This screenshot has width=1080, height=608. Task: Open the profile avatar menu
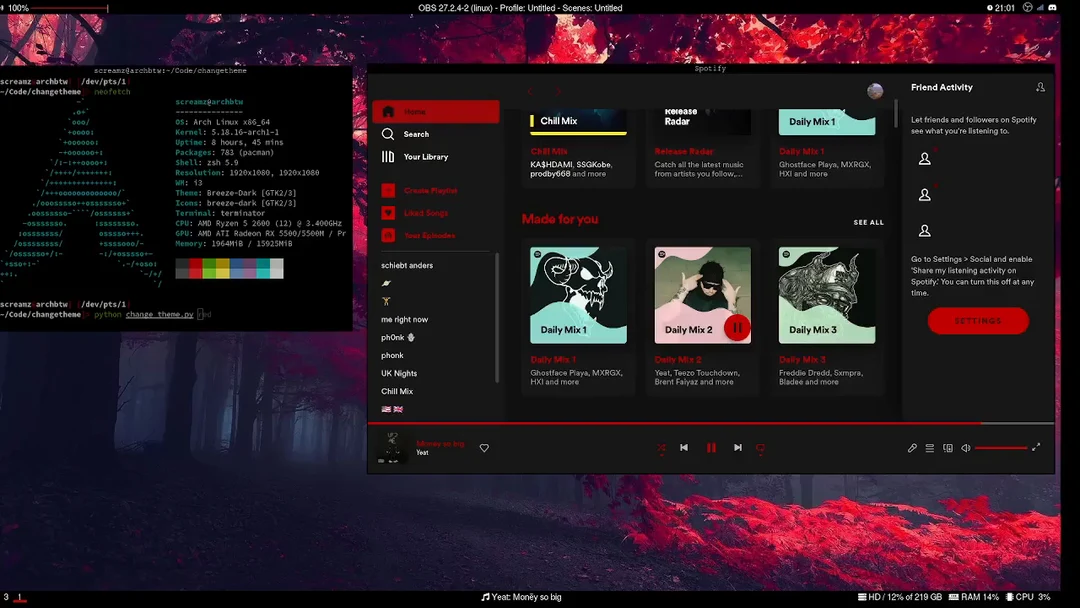875,90
